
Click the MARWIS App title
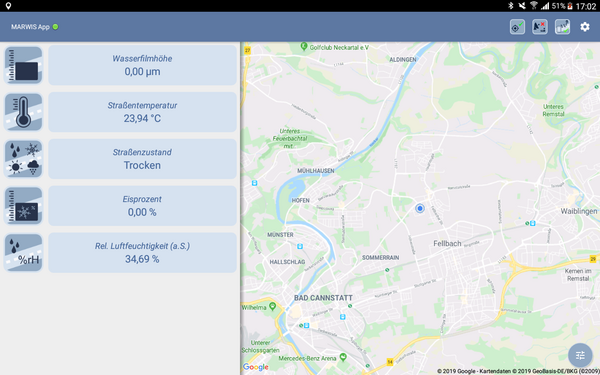pos(30,27)
